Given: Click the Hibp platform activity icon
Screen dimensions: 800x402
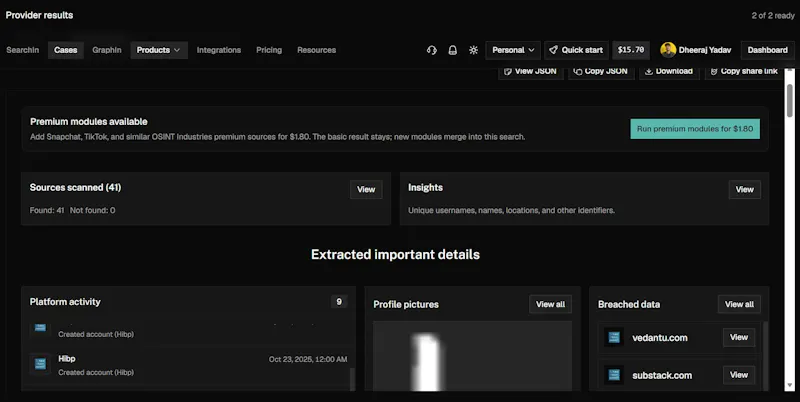Looking at the screenshot, I should pos(40,364).
